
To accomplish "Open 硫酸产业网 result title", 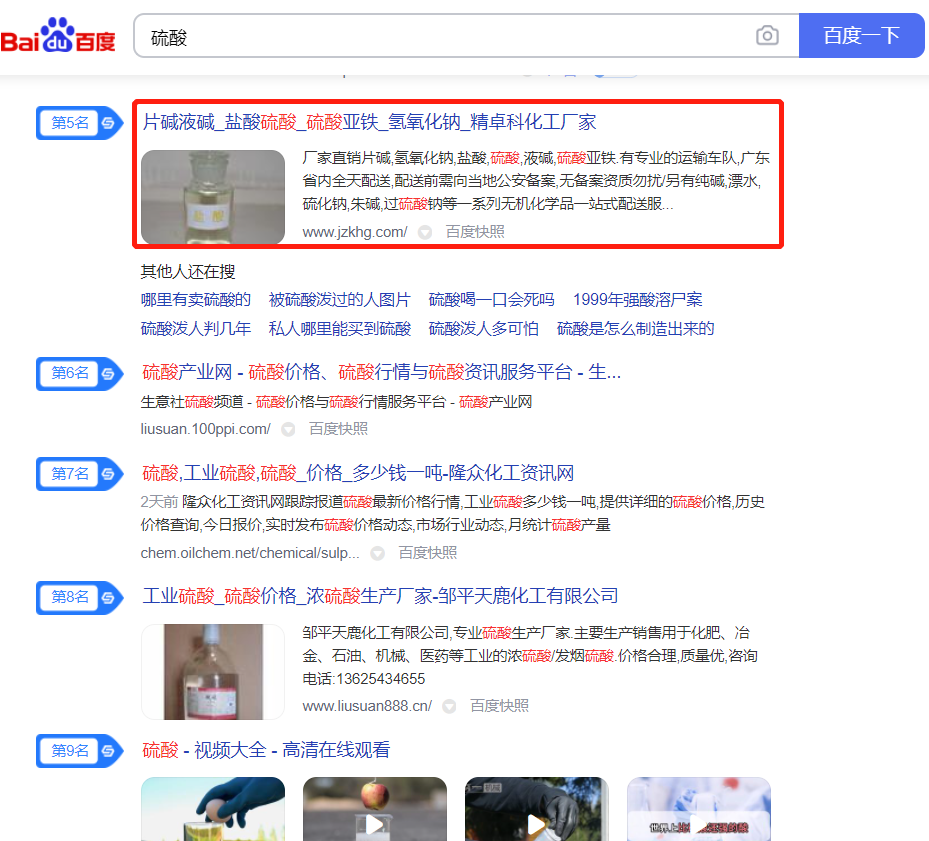I will (382, 372).
